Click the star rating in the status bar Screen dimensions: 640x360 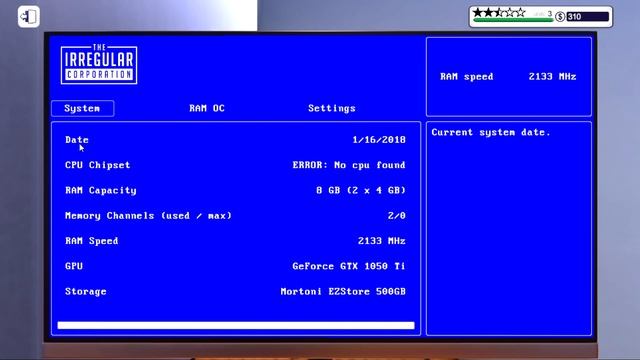(499, 13)
